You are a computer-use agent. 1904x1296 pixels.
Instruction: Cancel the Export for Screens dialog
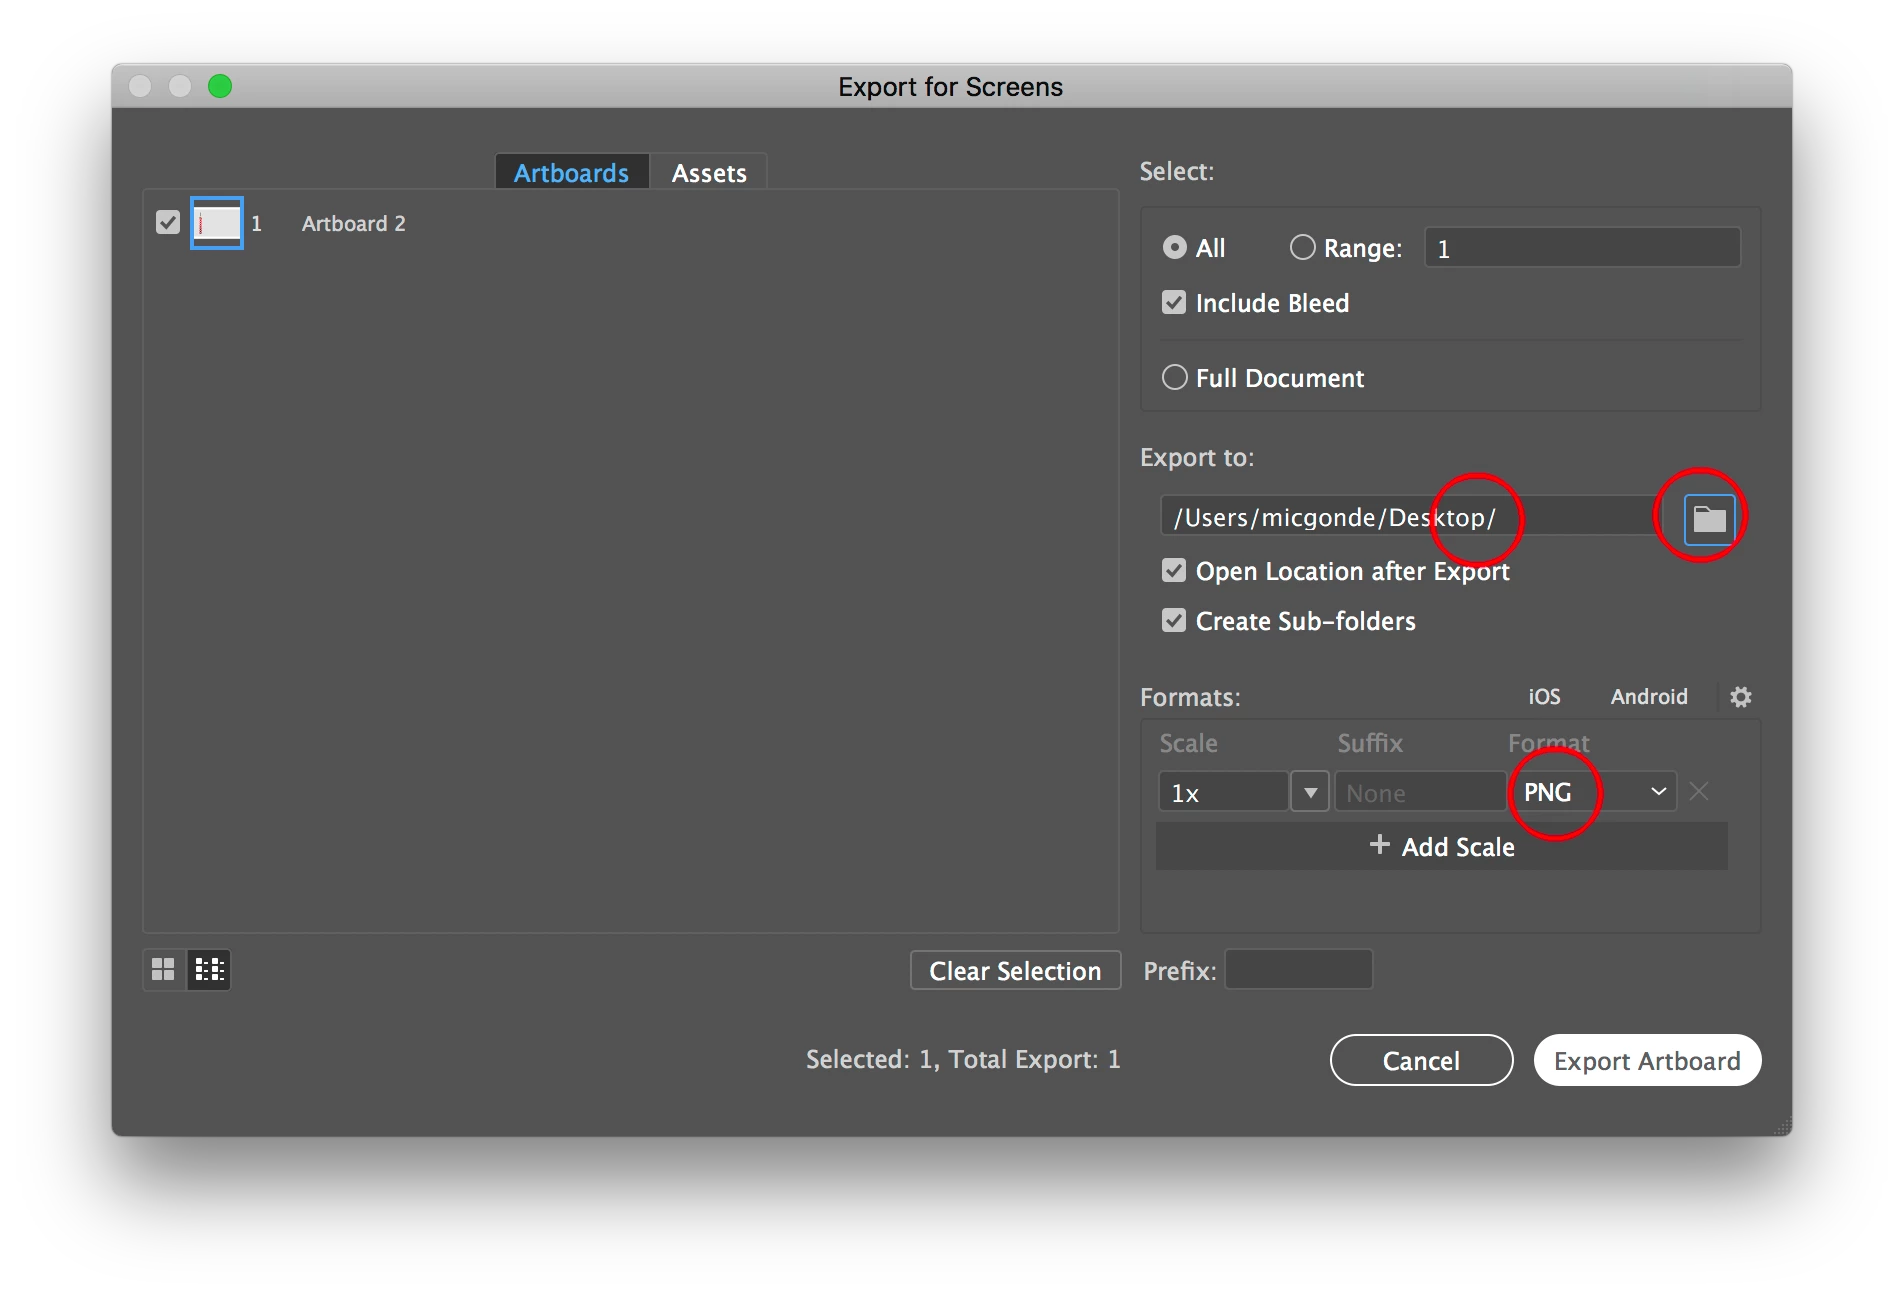coord(1421,1060)
